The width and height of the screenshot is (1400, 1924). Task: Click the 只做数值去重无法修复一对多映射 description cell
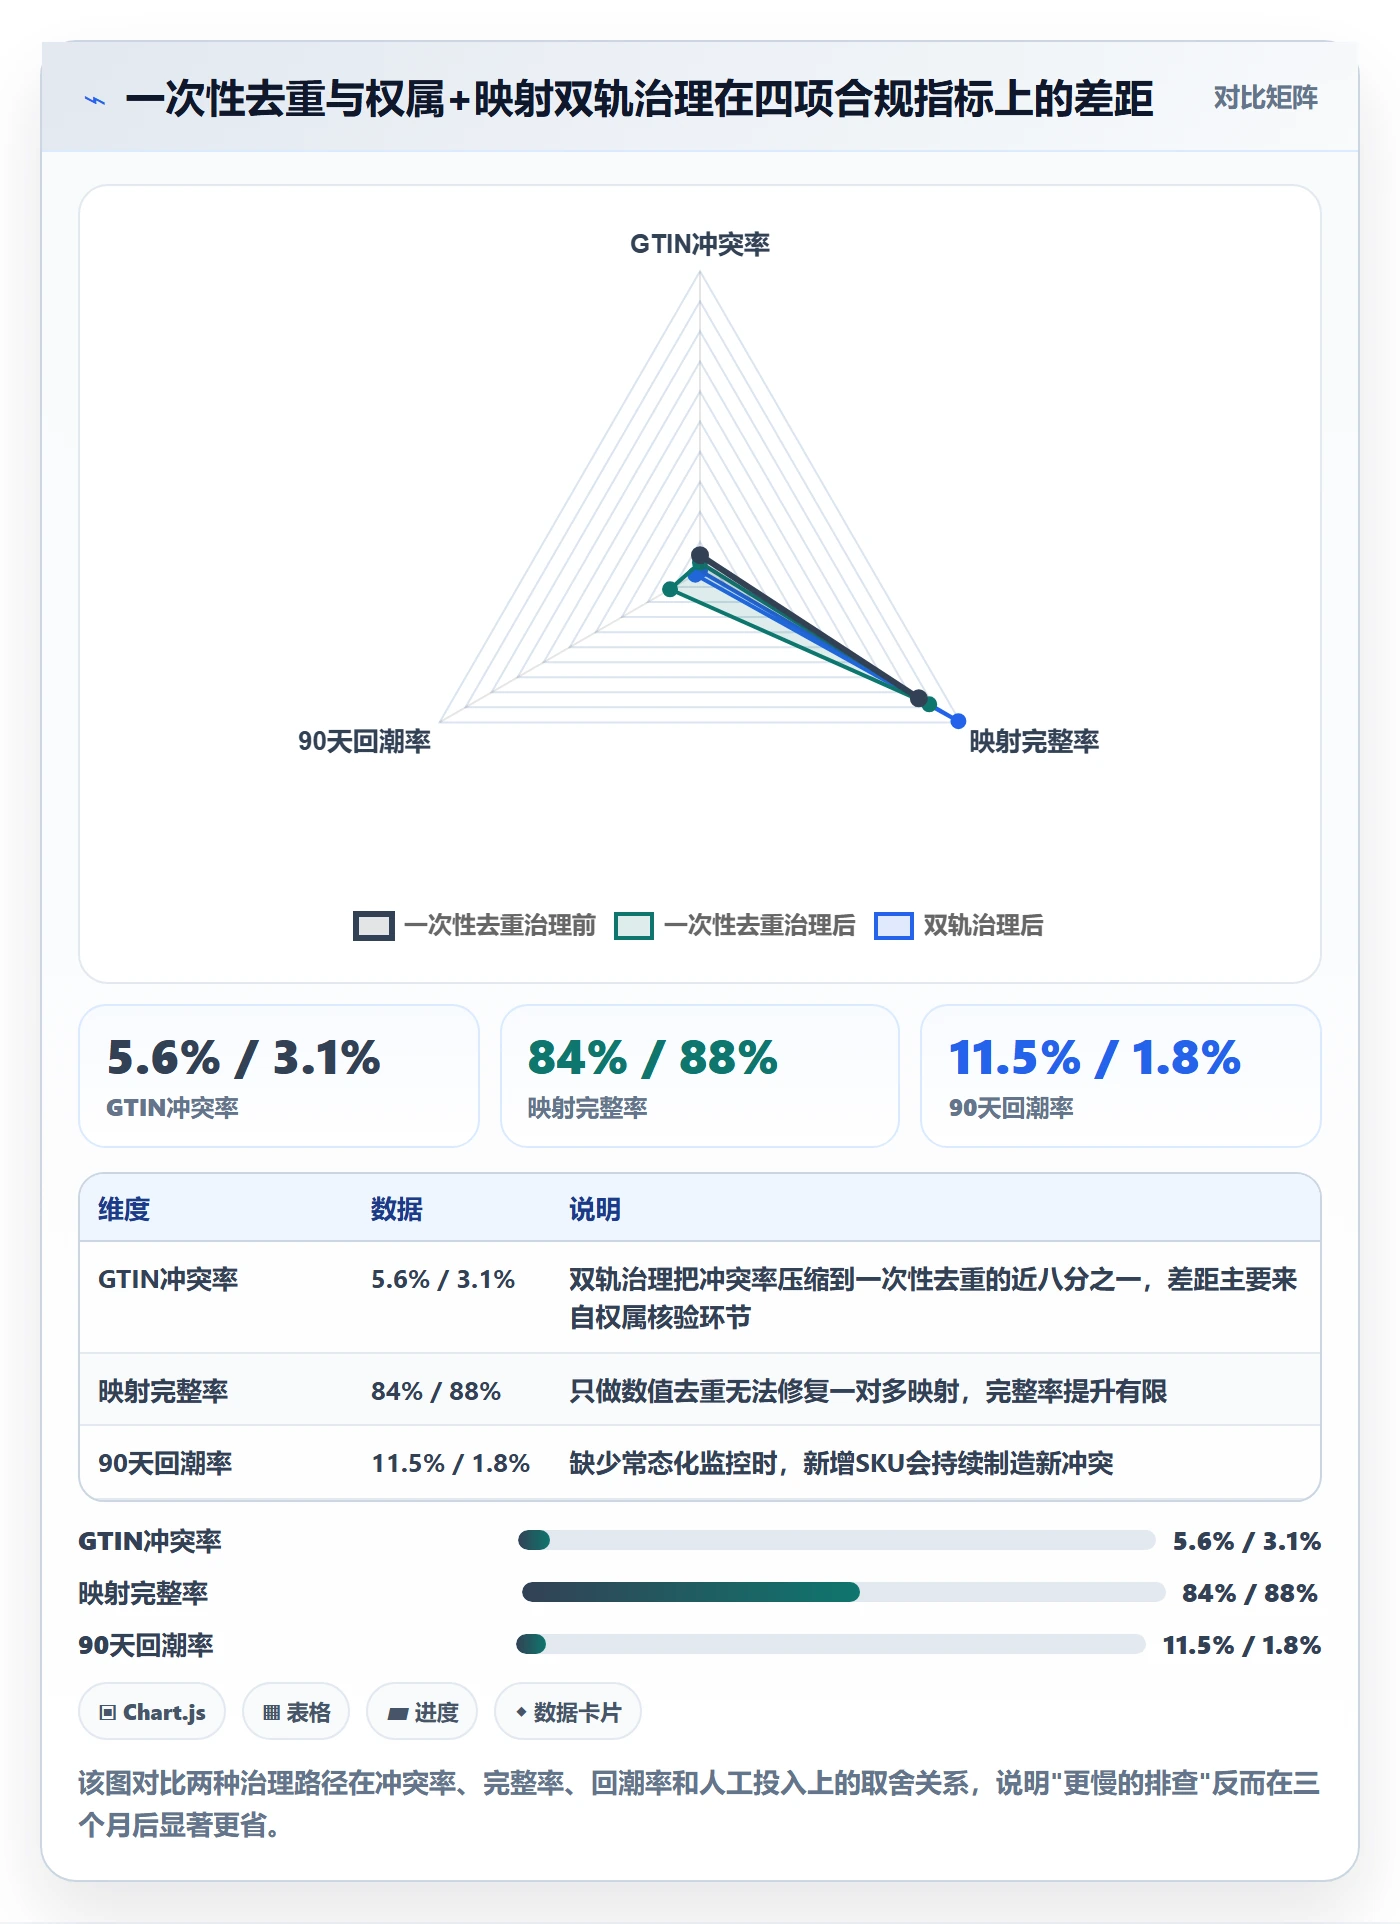coord(868,1391)
